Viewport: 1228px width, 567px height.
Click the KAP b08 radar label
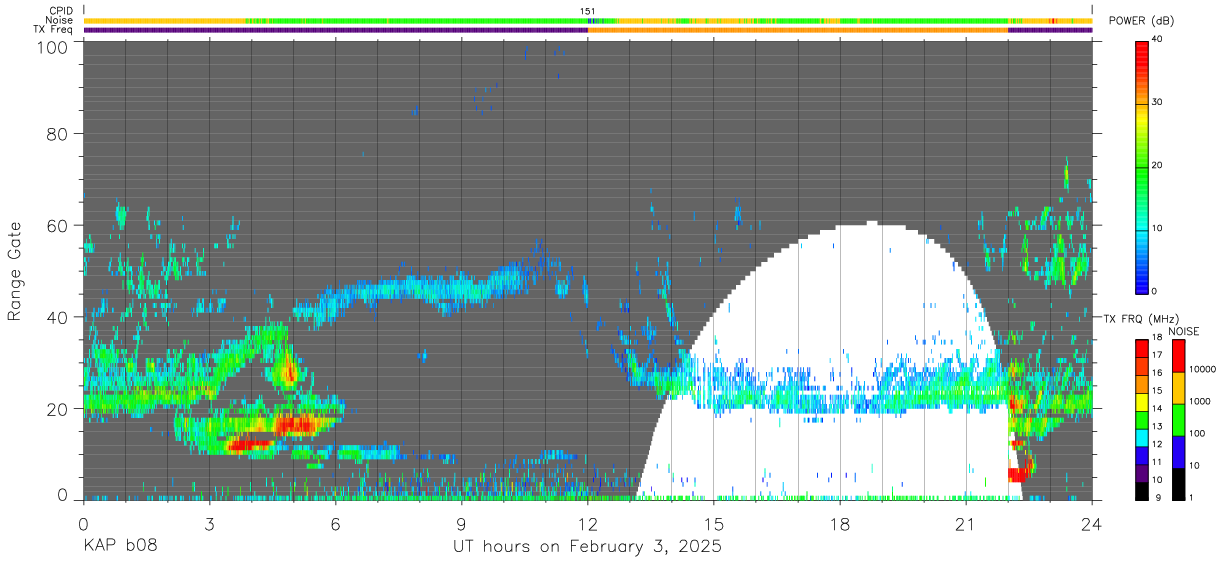point(121,547)
